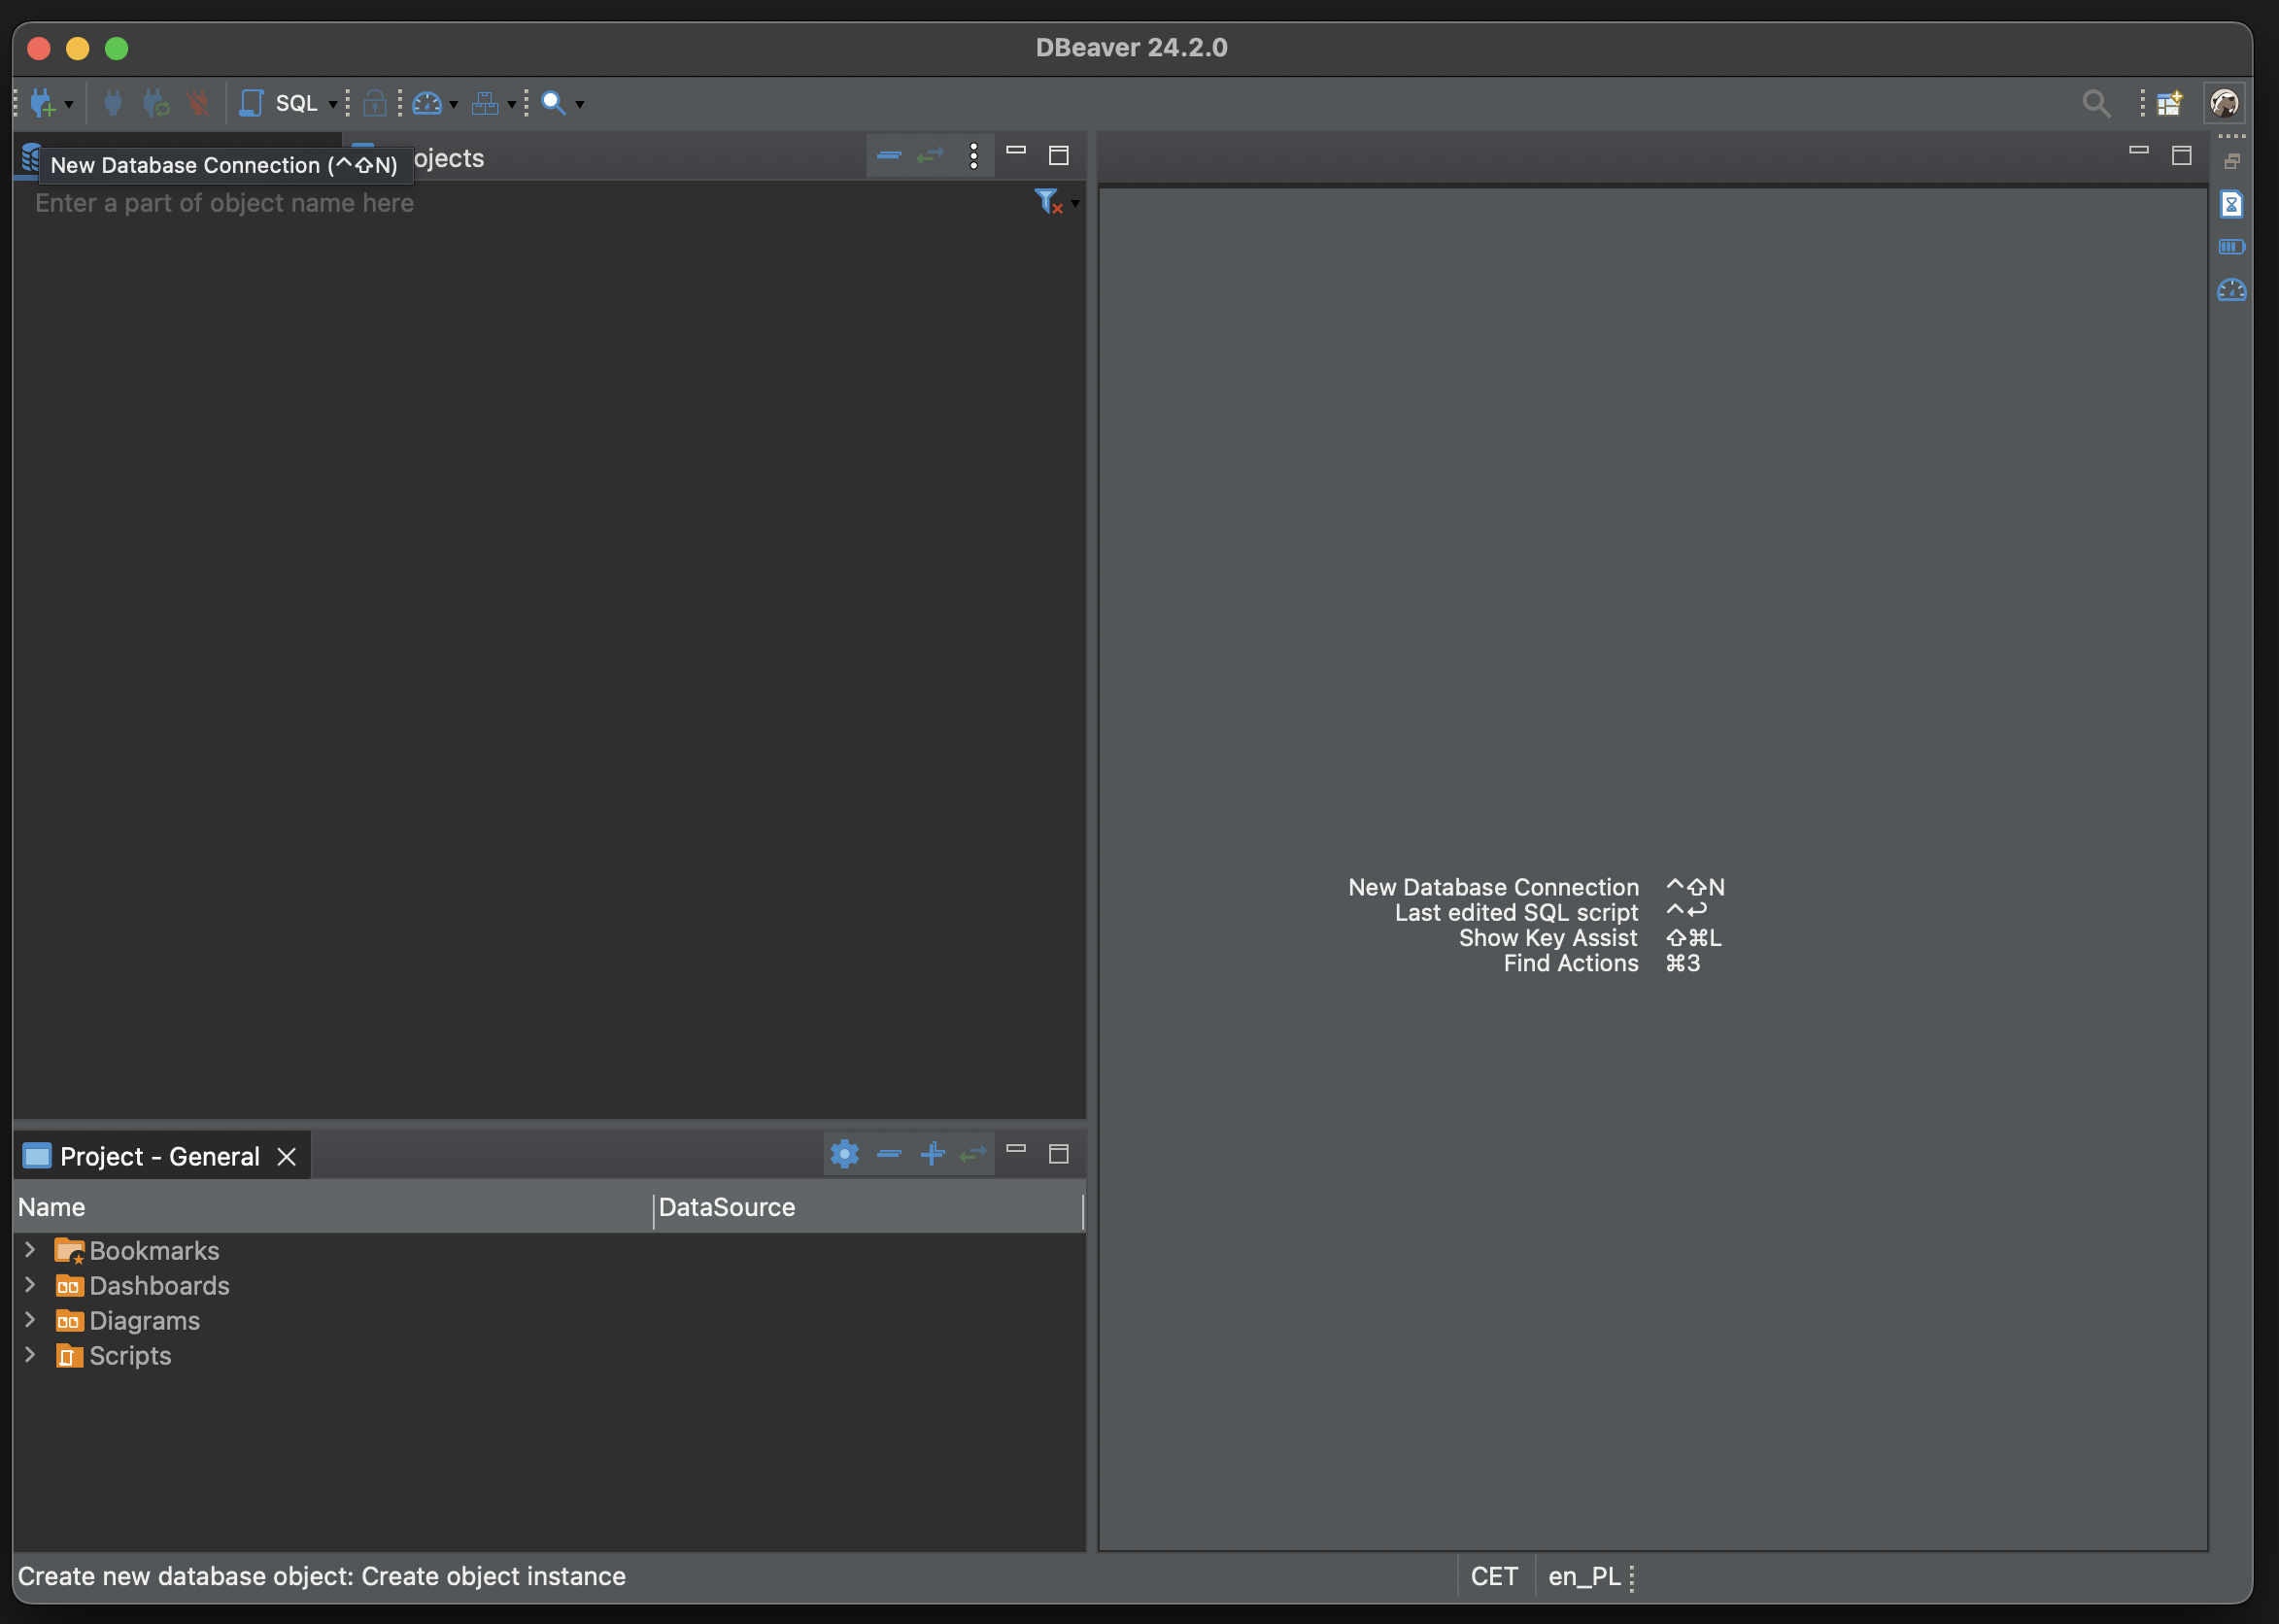Expand the Bookmarks tree item
The width and height of the screenshot is (2279, 1624).
(x=26, y=1251)
